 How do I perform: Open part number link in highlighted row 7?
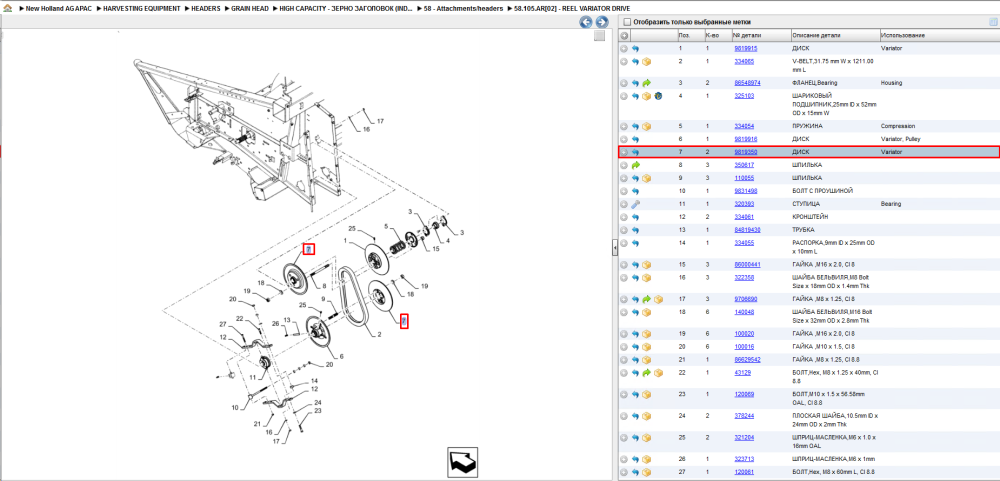point(746,152)
